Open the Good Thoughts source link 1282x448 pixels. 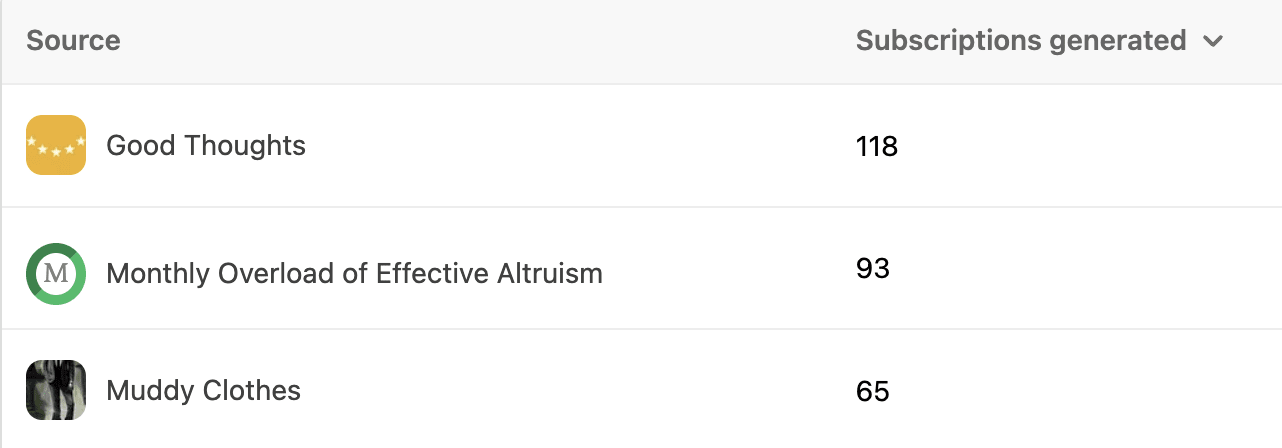point(205,146)
